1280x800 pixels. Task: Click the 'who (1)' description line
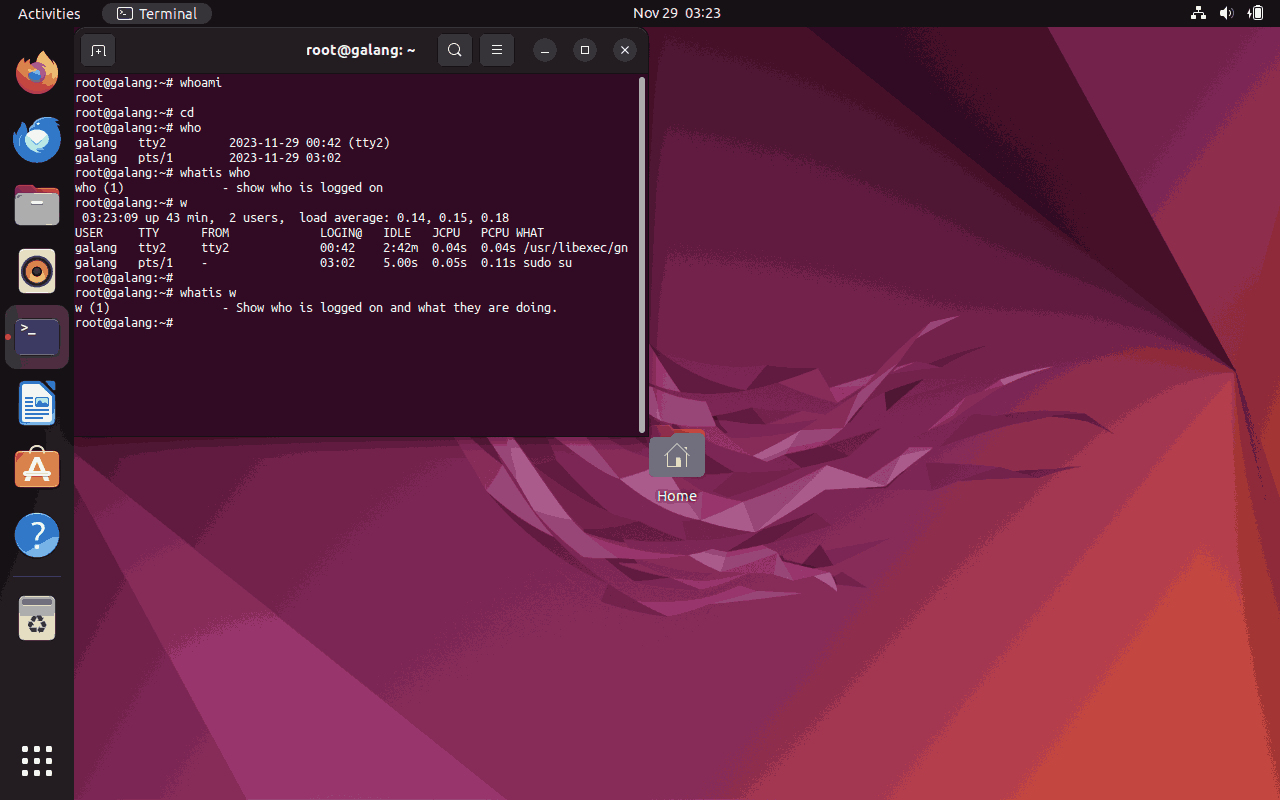[x=229, y=188]
